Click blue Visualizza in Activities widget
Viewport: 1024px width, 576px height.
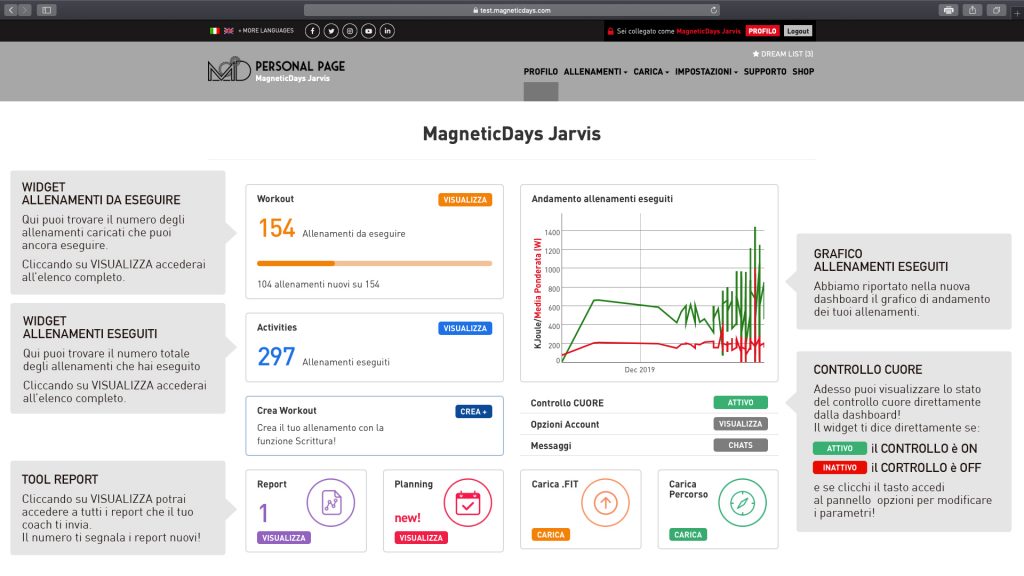pyautogui.click(x=465, y=328)
